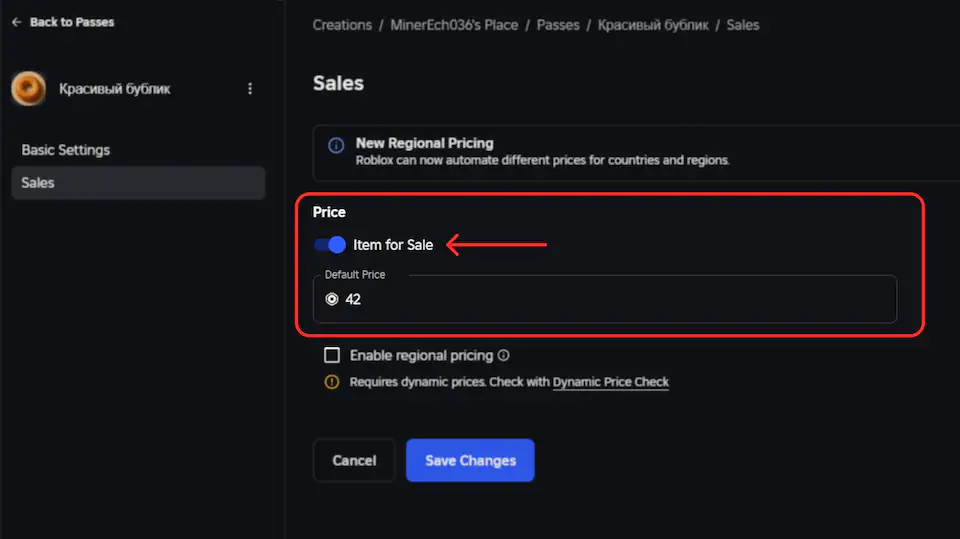
Task: Open the three-dot menu beside Красивый бублик
Action: (x=250, y=89)
